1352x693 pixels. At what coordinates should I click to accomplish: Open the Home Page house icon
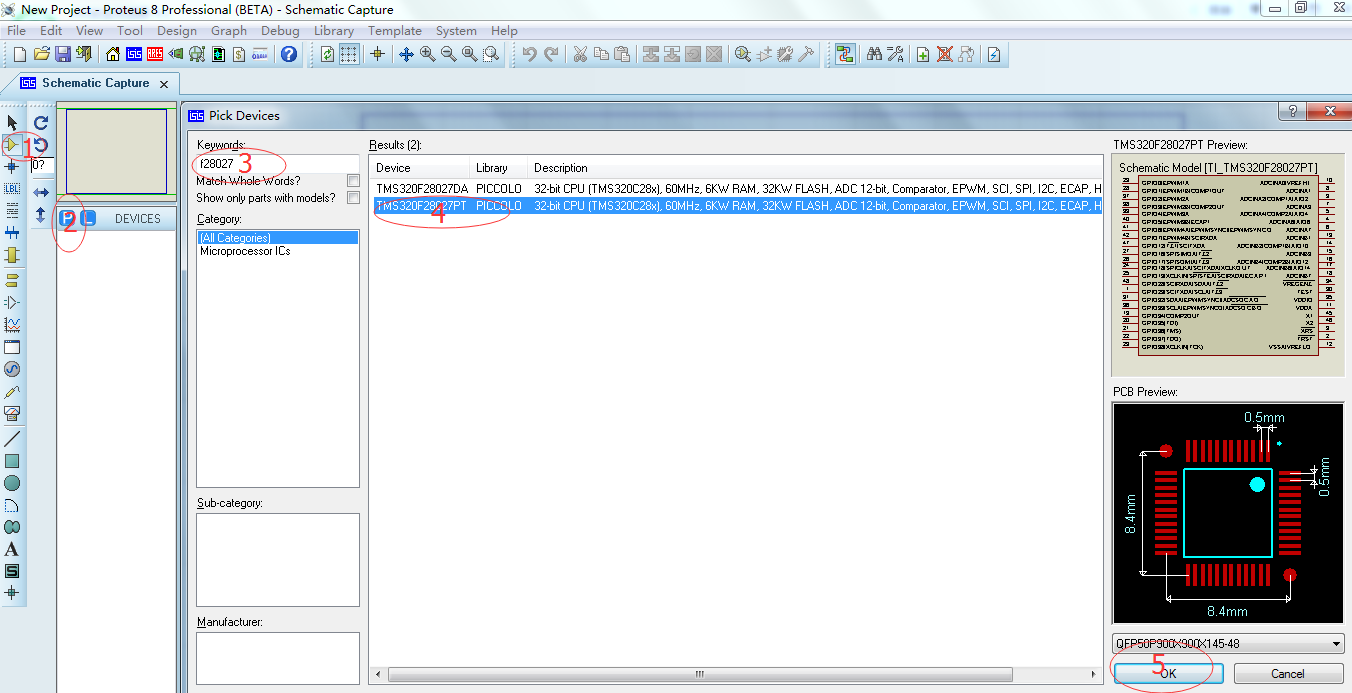[113, 54]
